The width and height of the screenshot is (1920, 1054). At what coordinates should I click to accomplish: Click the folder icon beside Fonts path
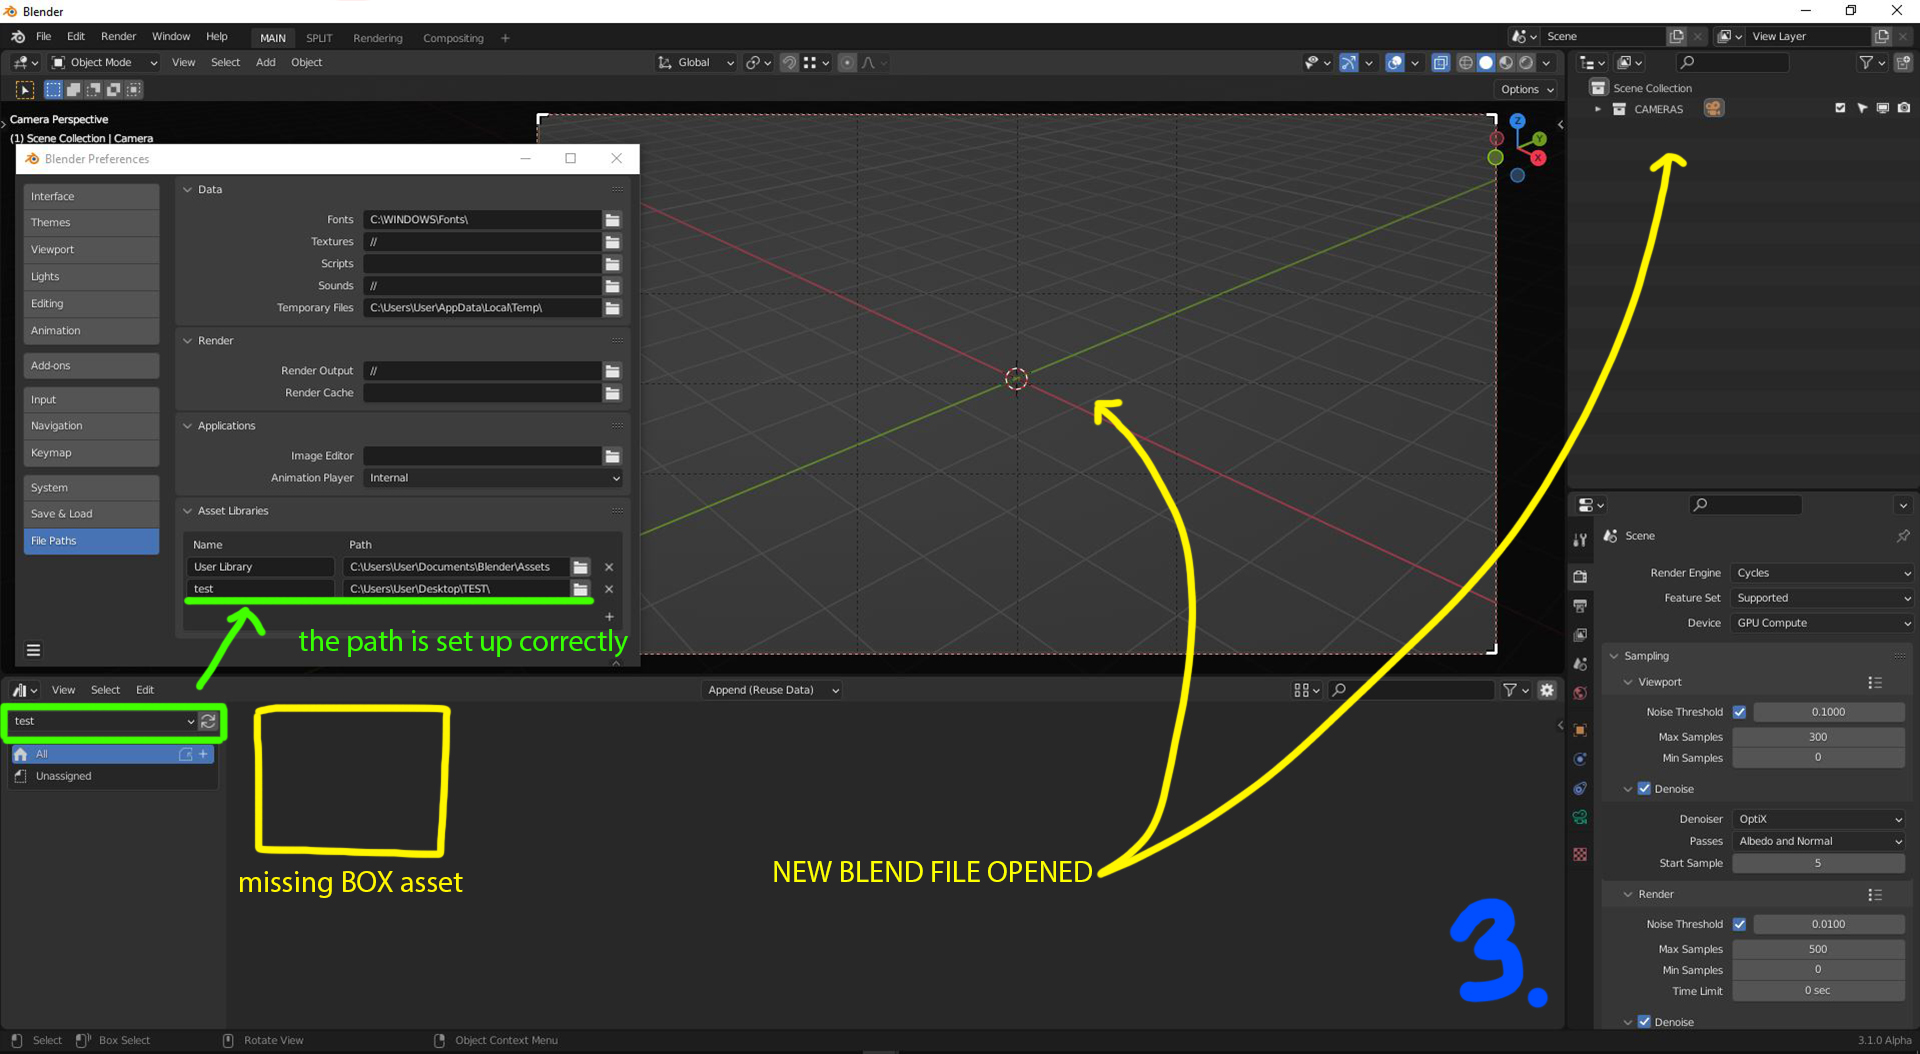point(612,220)
